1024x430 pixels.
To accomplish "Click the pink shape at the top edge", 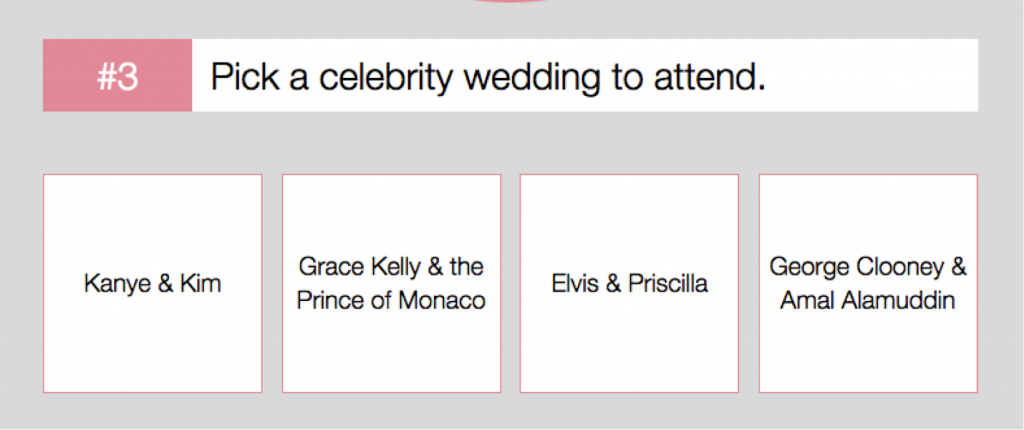I will pyautogui.click(x=511, y=2).
